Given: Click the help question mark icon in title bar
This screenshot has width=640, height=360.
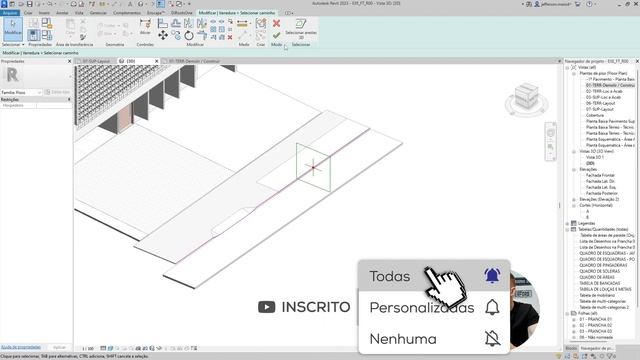Looking at the screenshot, I should click(589, 4).
